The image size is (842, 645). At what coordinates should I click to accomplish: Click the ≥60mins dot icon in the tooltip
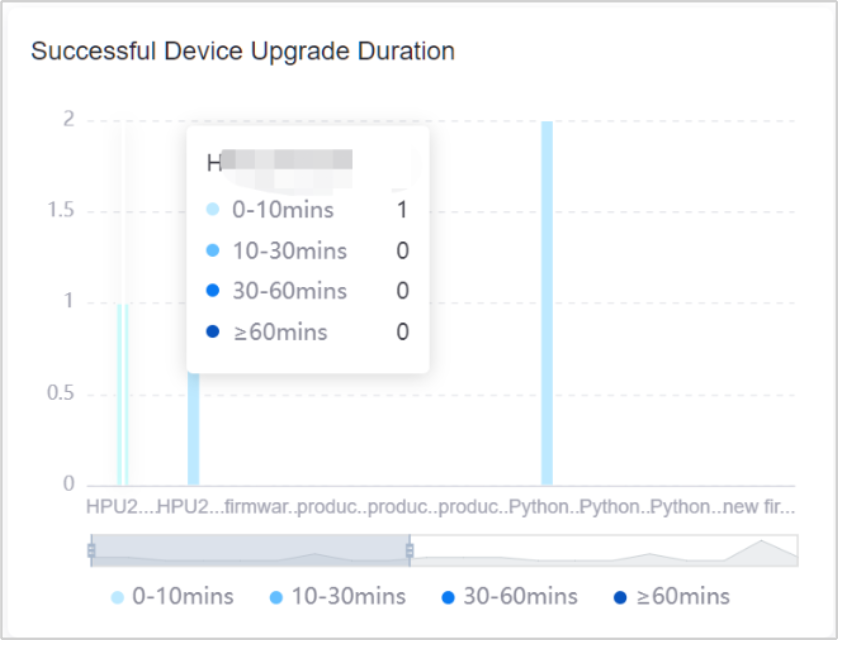(212, 332)
